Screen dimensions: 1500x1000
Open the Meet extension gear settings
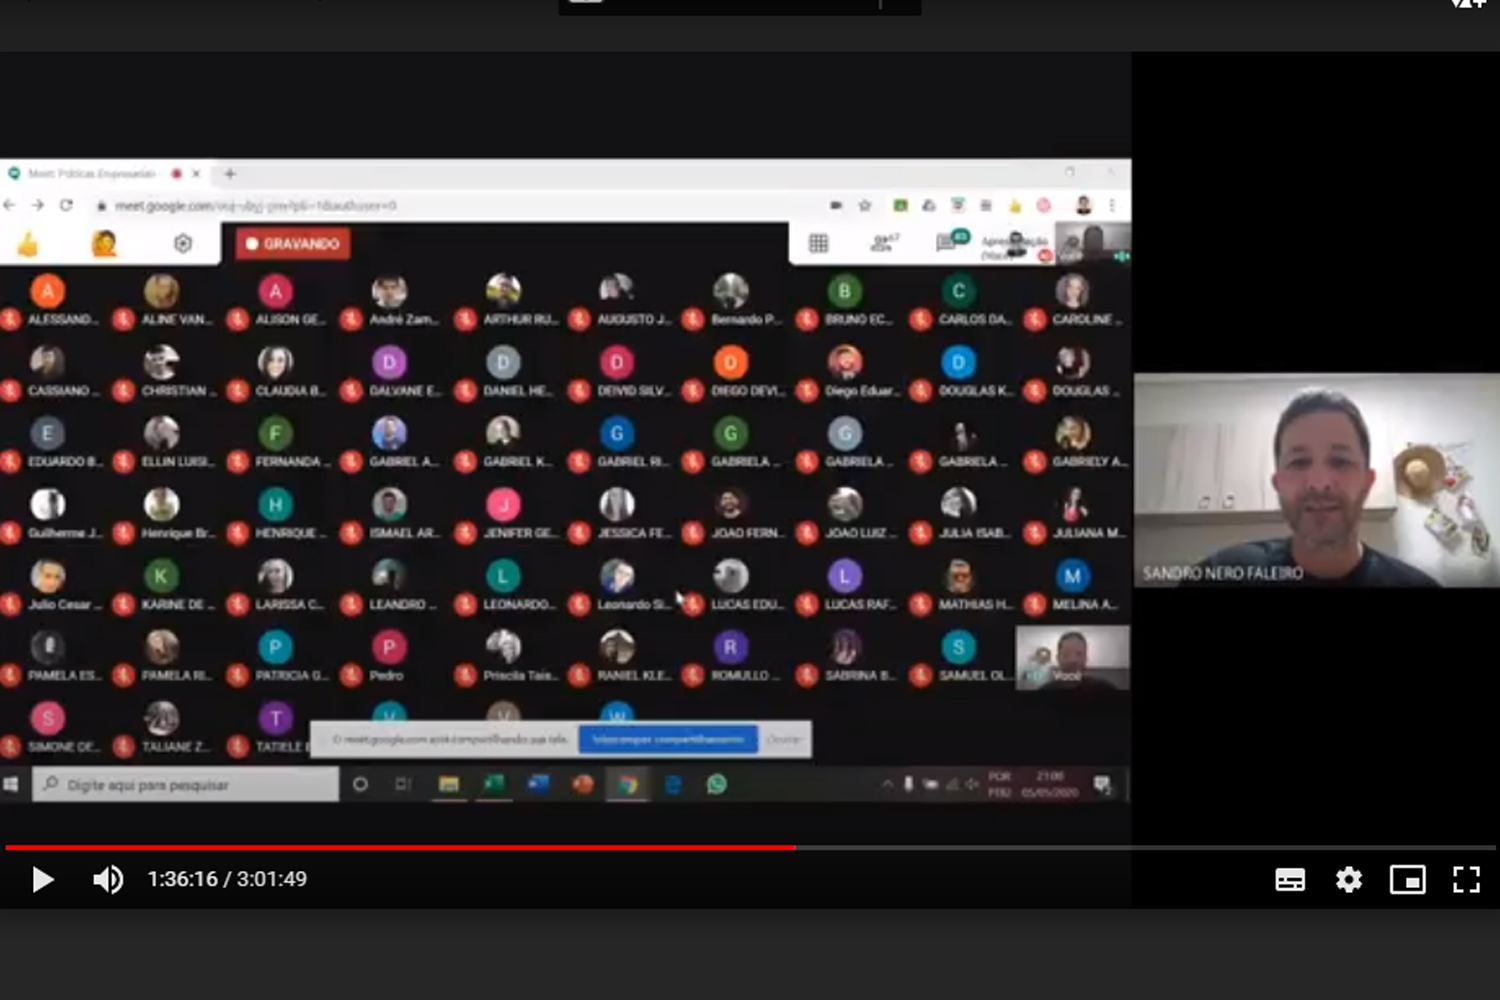(x=183, y=243)
